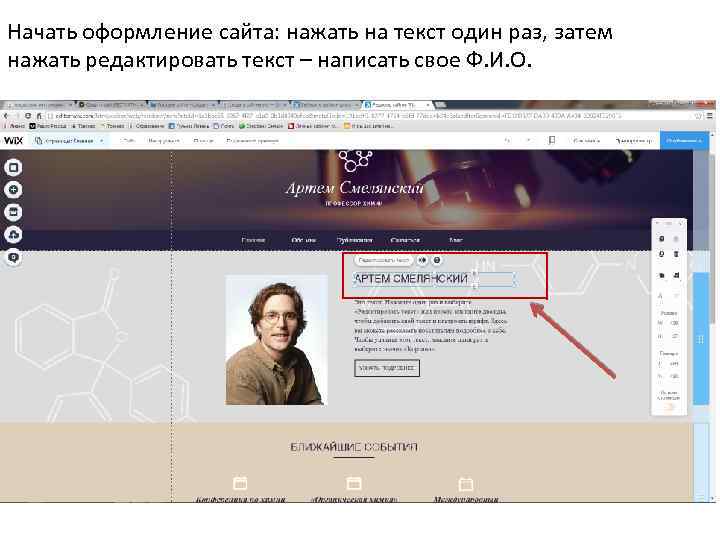
Task: Click the Delete trash icon in toolbar panel
Action: [676, 254]
